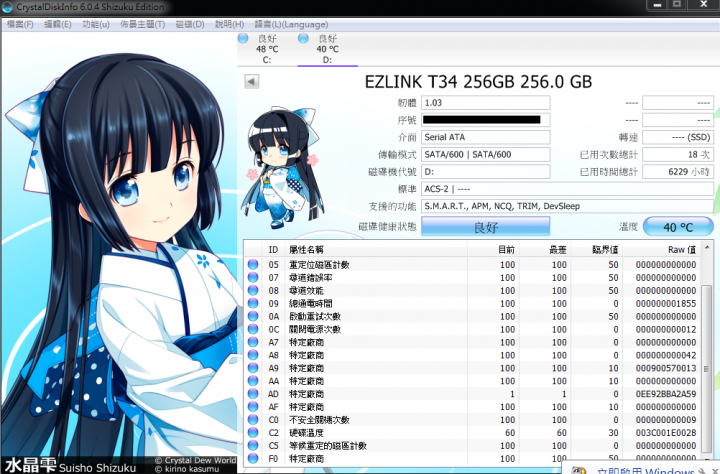This screenshot has width=720, height=474.
Task: Click the status orb for attribute 05
Action: (253, 265)
